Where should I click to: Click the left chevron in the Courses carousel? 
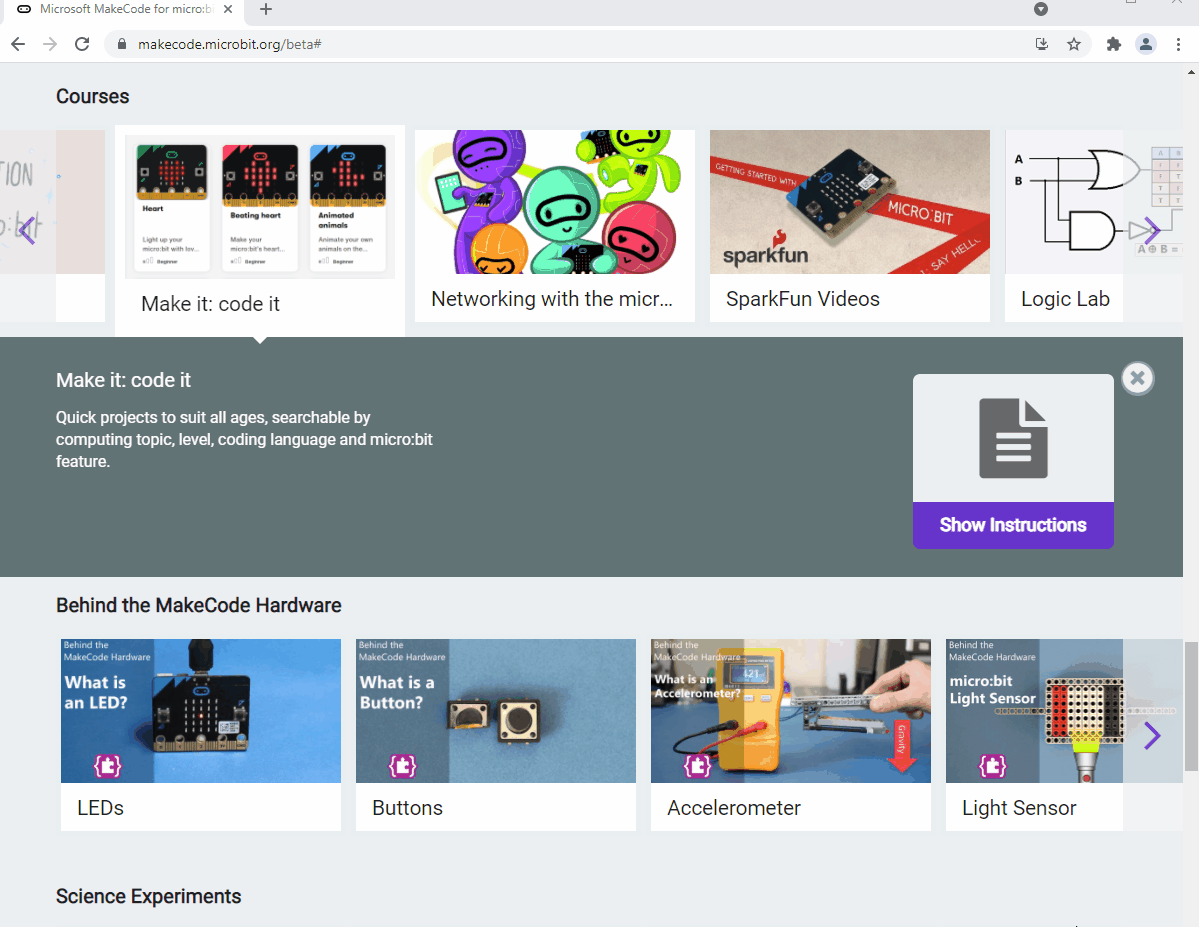click(x=27, y=230)
